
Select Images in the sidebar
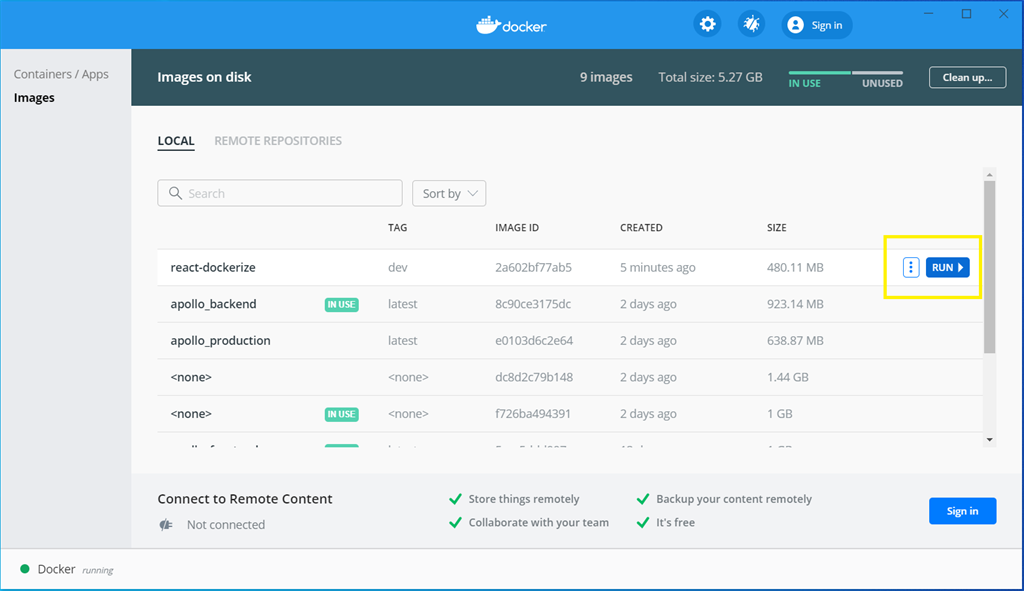click(34, 97)
